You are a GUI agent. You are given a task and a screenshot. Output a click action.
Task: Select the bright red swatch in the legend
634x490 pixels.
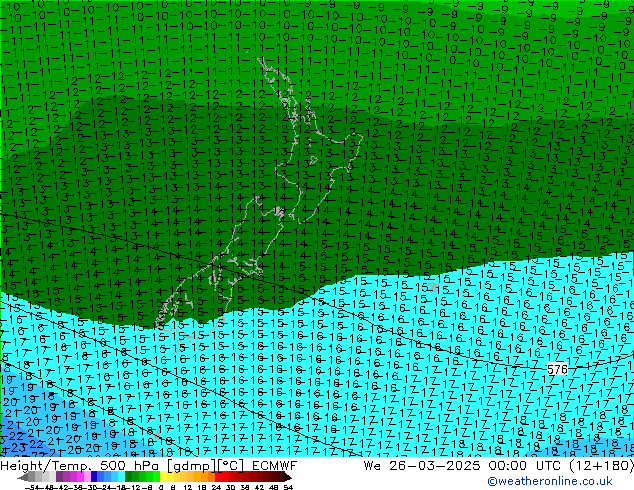pyautogui.click(x=232, y=477)
